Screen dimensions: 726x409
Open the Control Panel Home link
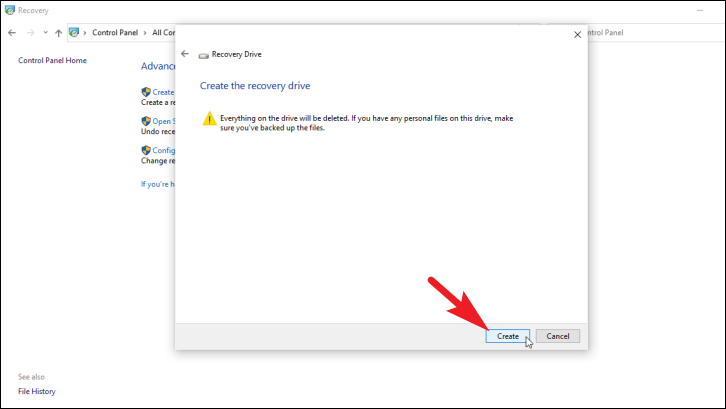(x=52, y=60)
